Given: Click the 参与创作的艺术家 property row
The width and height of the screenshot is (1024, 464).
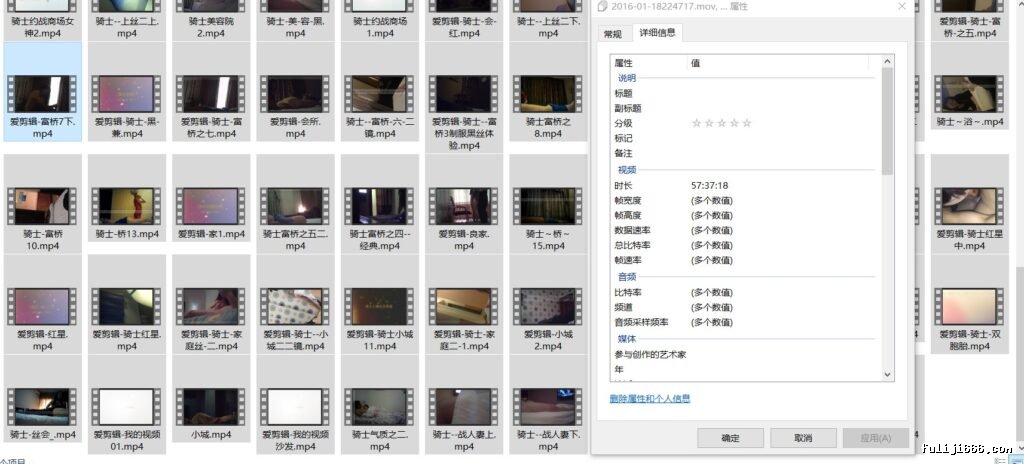Looking at the screenshot, I should (746, 354).
